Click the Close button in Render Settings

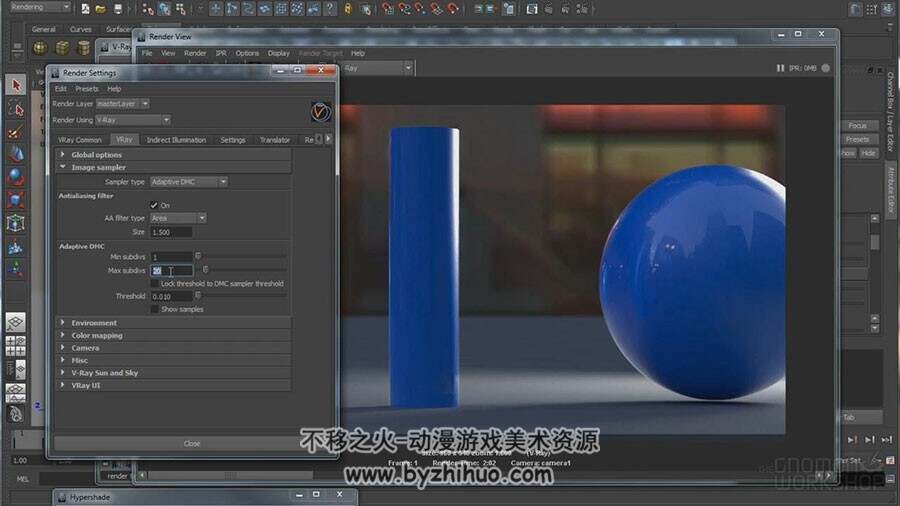[192, 443]
